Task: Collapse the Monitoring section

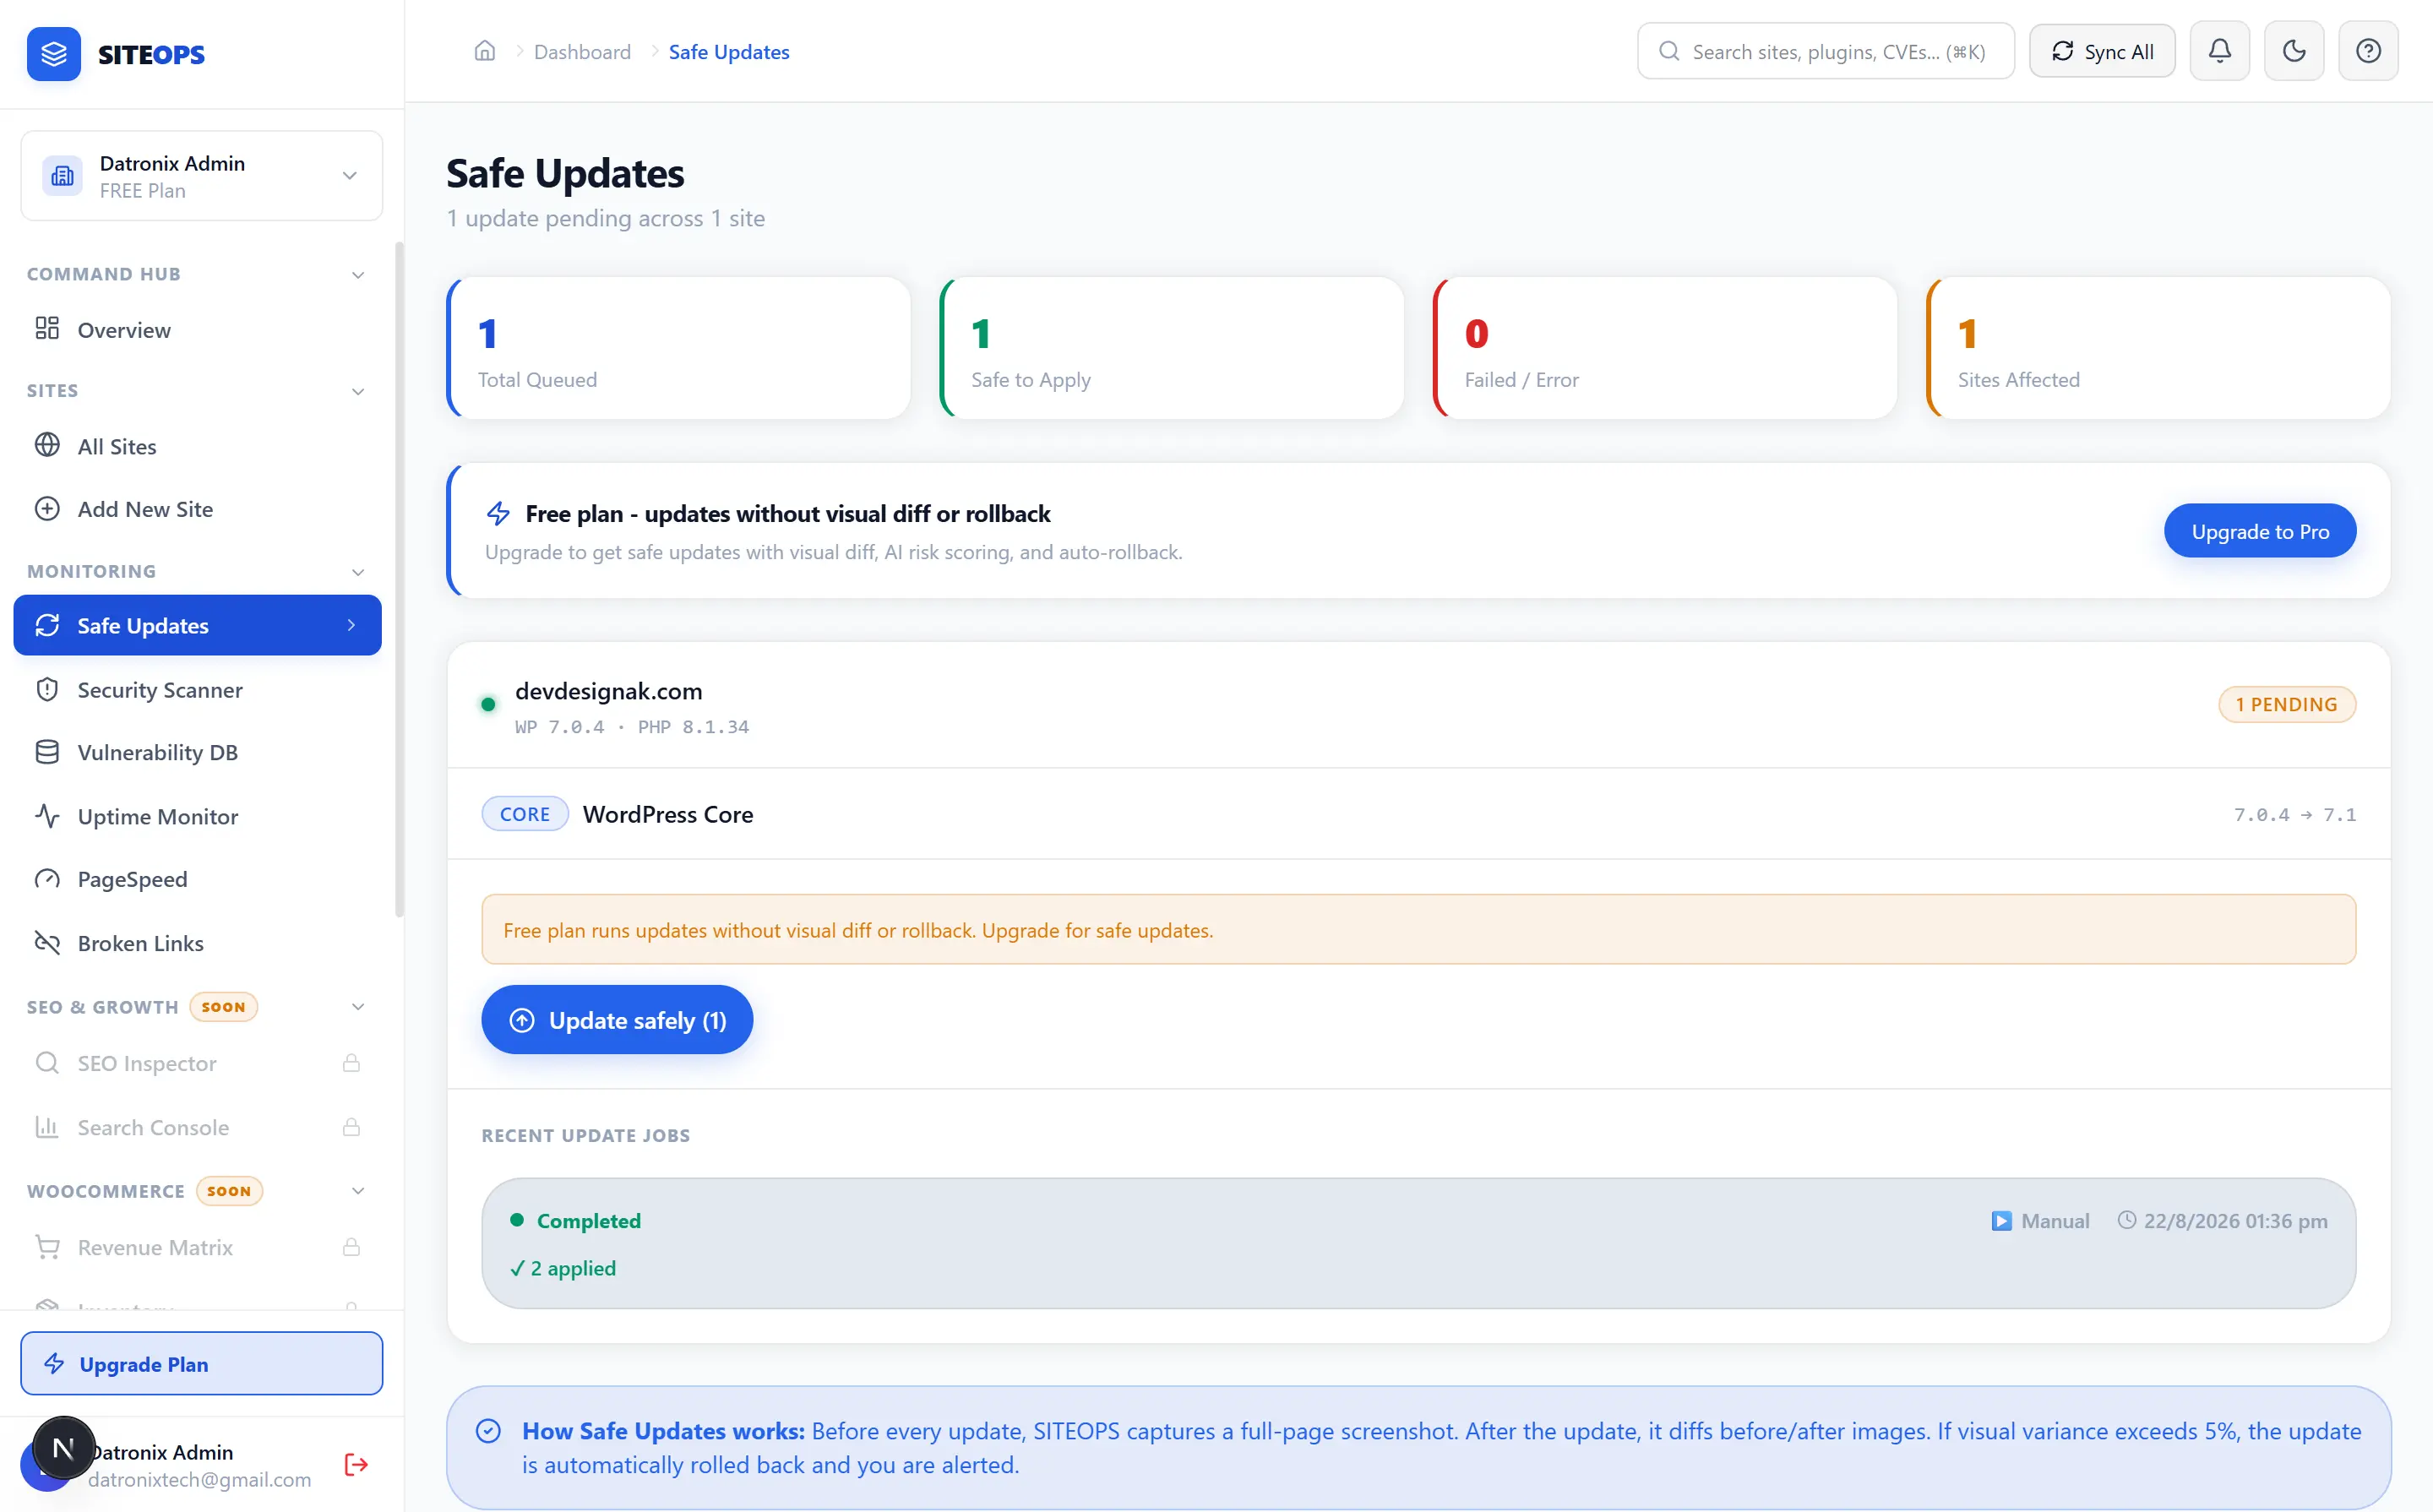Action: [358, 572]
